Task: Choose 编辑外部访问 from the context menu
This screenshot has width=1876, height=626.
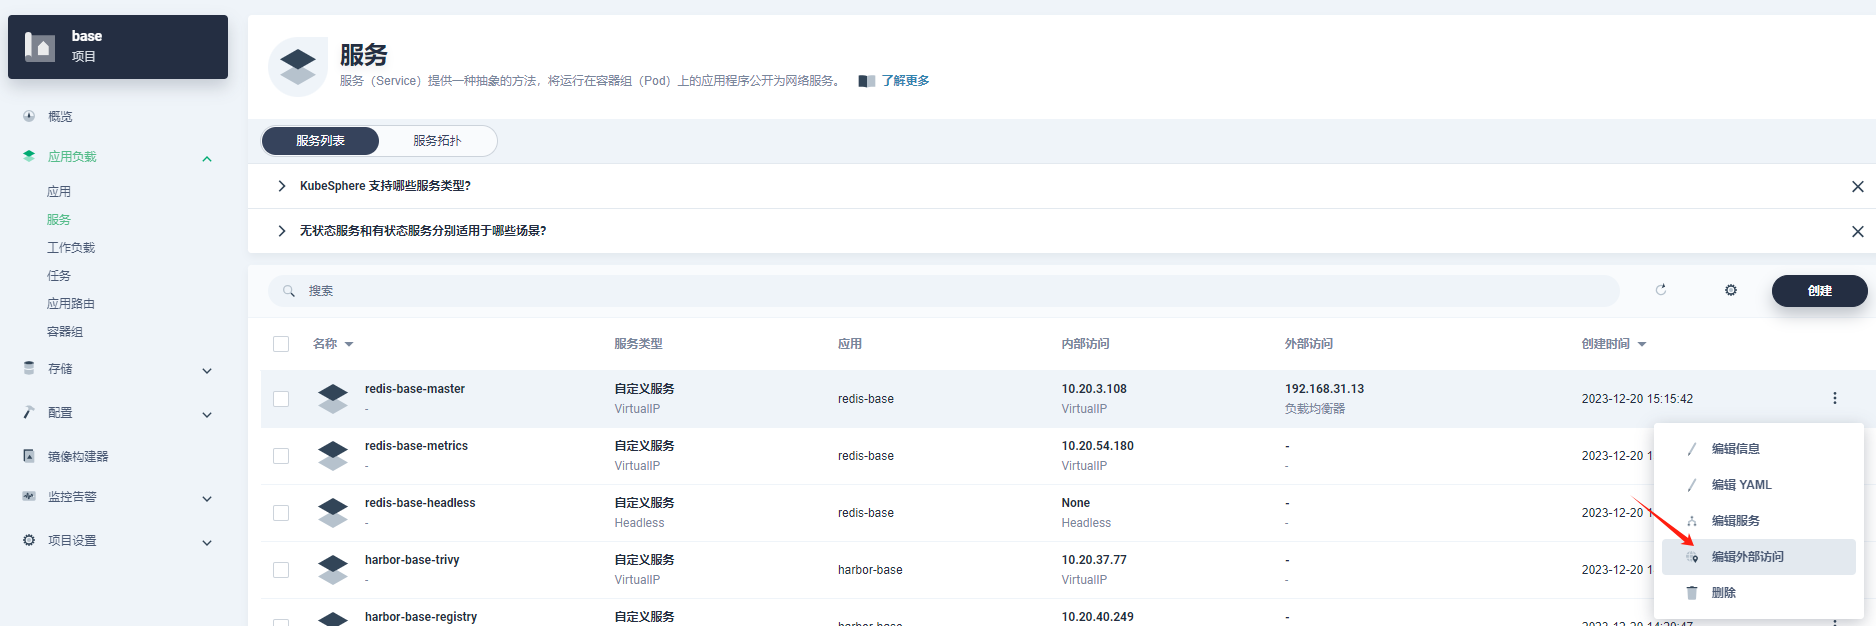Action: (x=1759, y=557)
